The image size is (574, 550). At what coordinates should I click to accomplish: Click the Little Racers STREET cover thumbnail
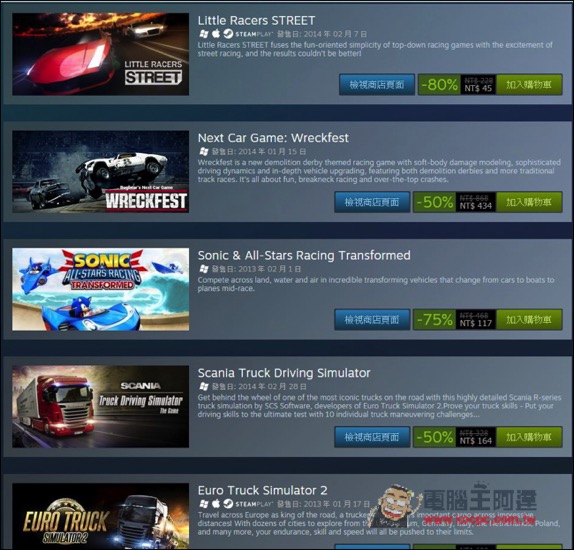101,54
